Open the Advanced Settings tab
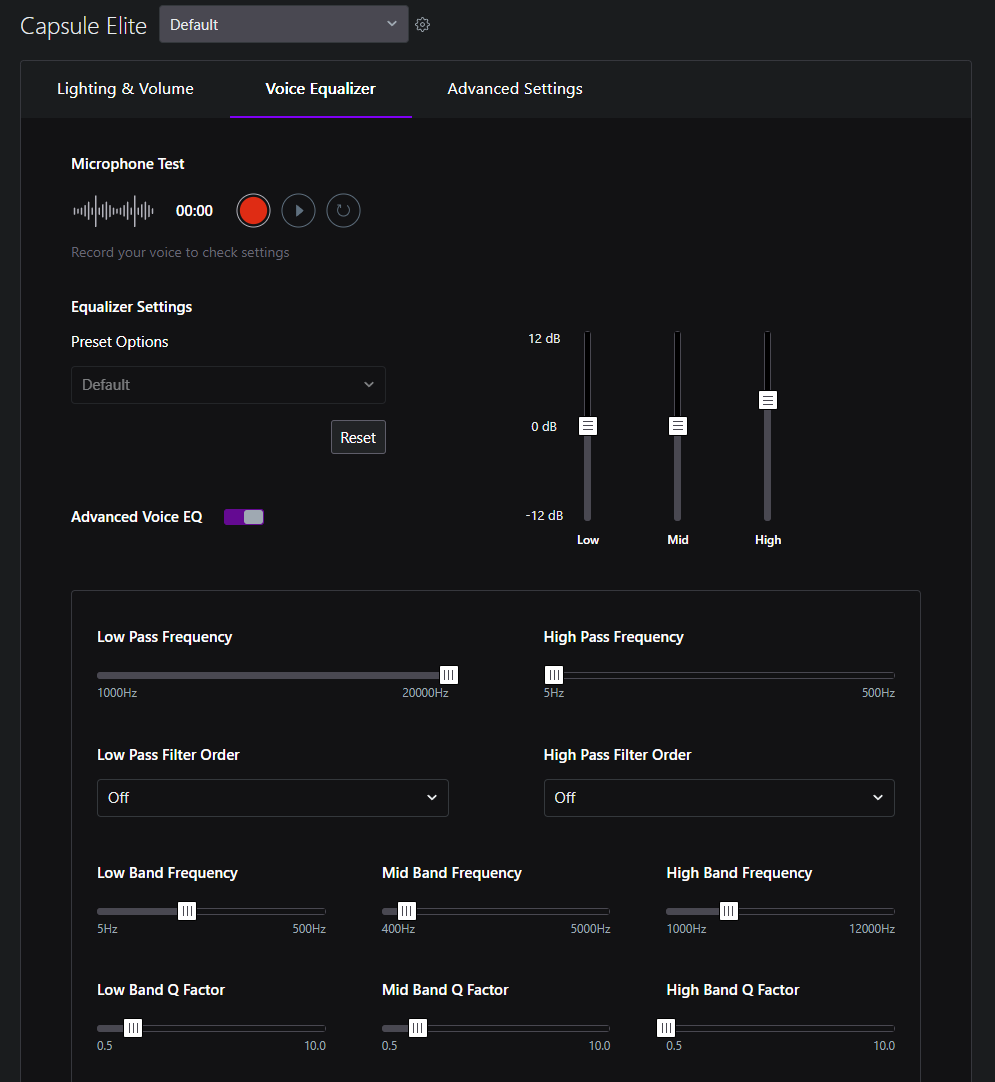Screen dimensions: 995x1082 point(515,89)
